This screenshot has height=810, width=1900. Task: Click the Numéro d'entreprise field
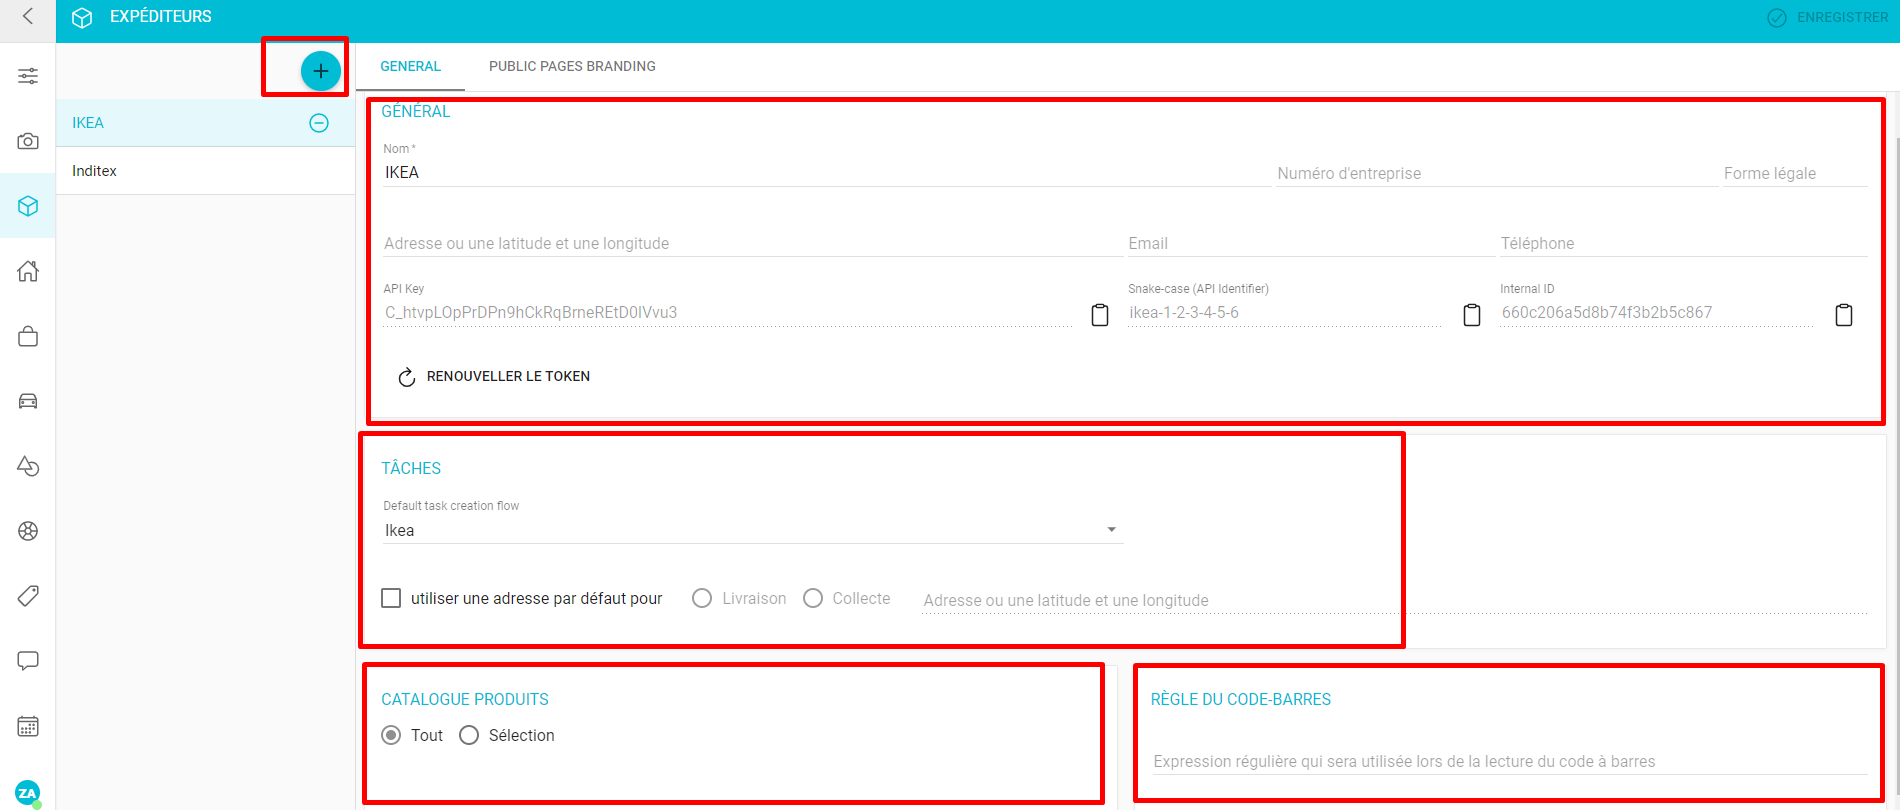click(x=1496, y=173)
